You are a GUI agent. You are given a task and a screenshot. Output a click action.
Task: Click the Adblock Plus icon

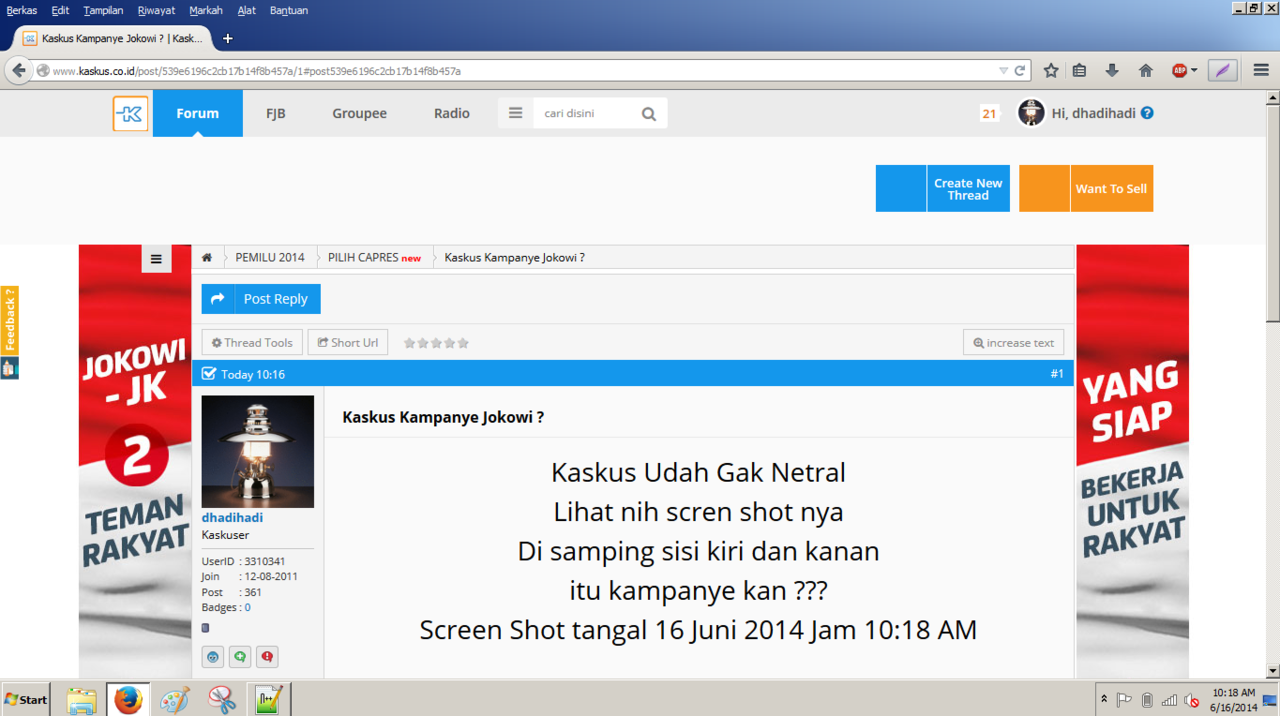[1179, 71]
